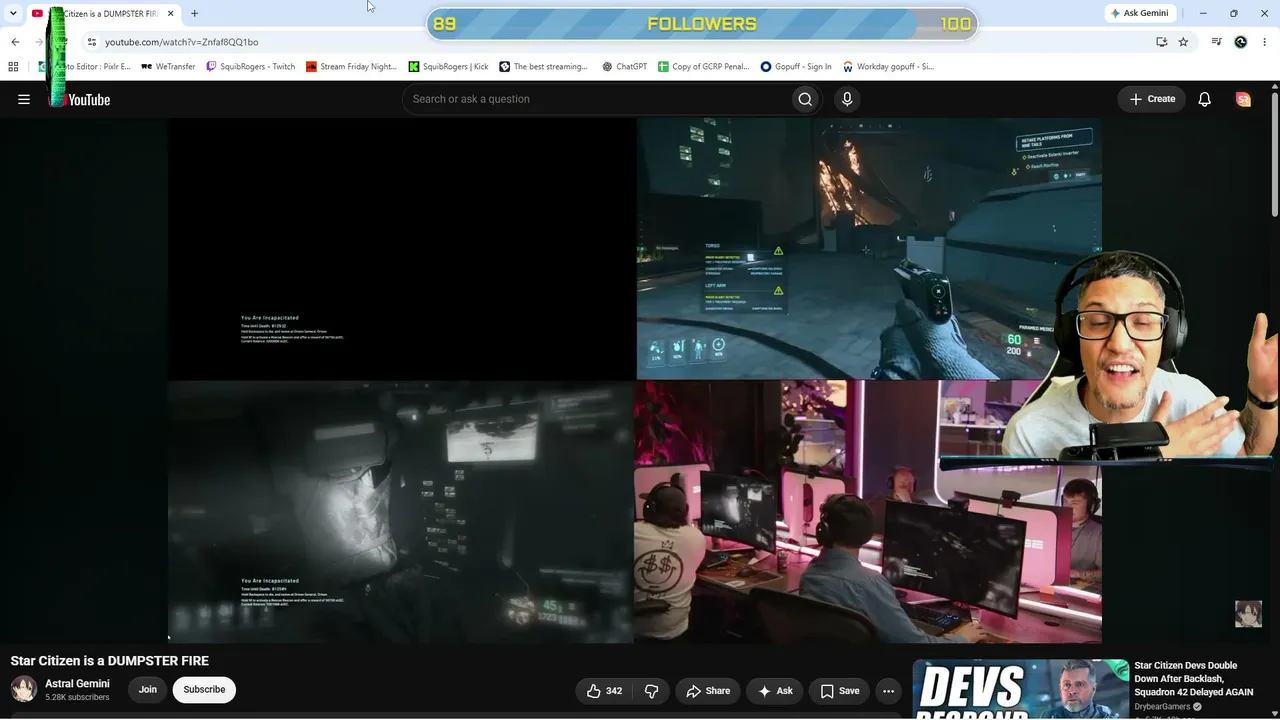Save the video to a playlist
Image resolution: width=1280 pixels, height=720 pixels.
(x=840, y=691)
